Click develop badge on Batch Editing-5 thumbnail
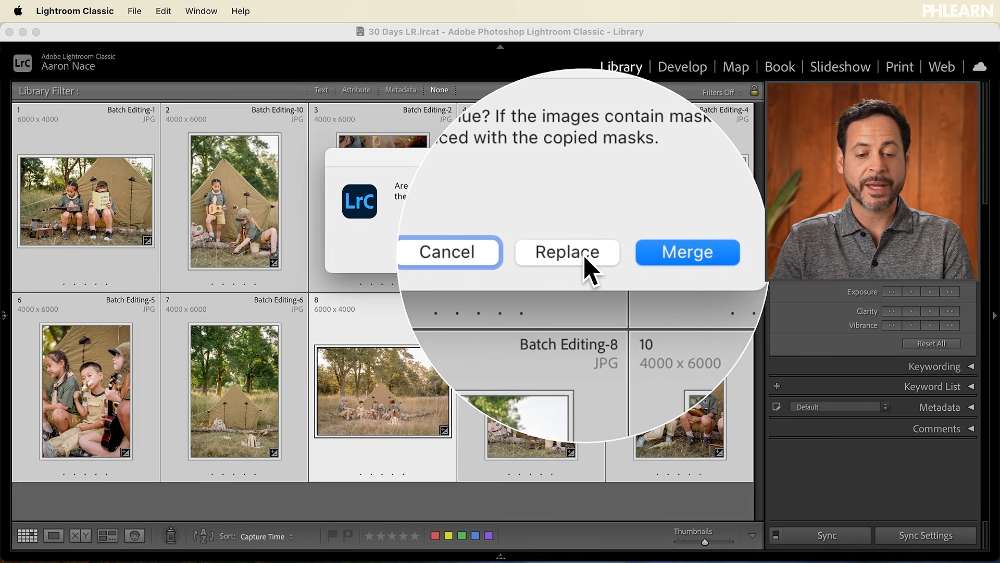 point(126,453)
